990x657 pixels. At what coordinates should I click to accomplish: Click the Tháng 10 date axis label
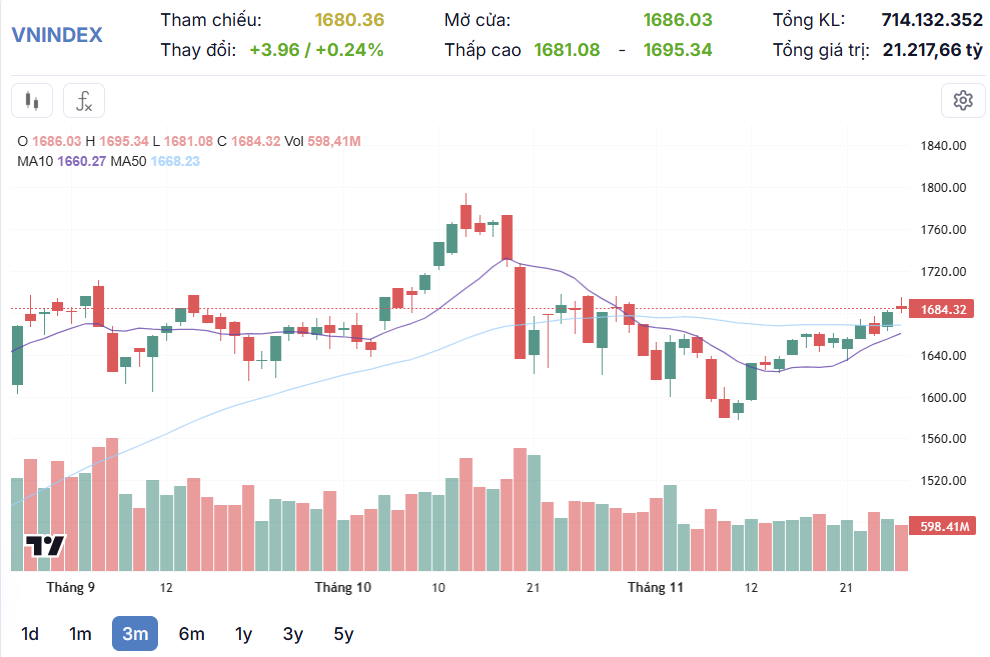click(343, 588)
